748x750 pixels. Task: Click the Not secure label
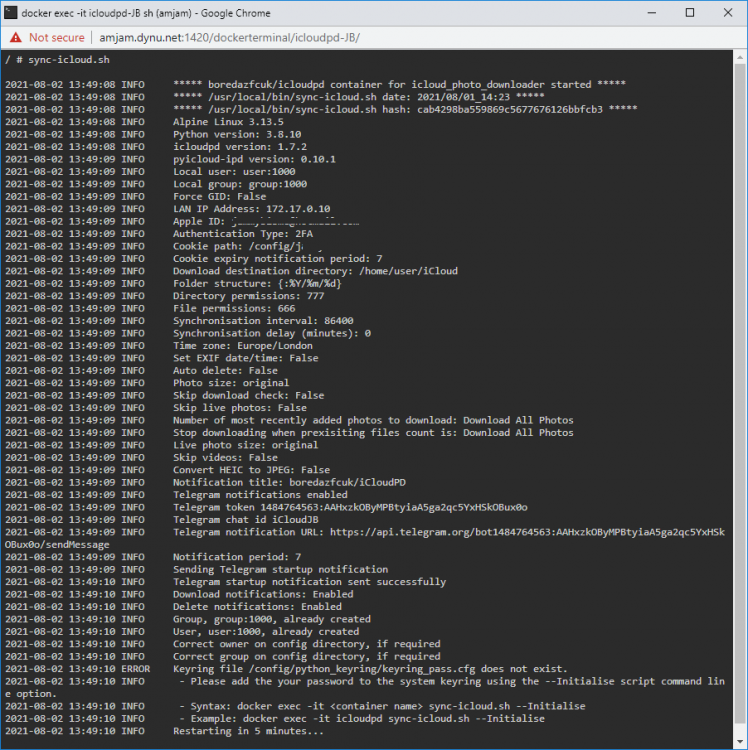pos(56,38)
